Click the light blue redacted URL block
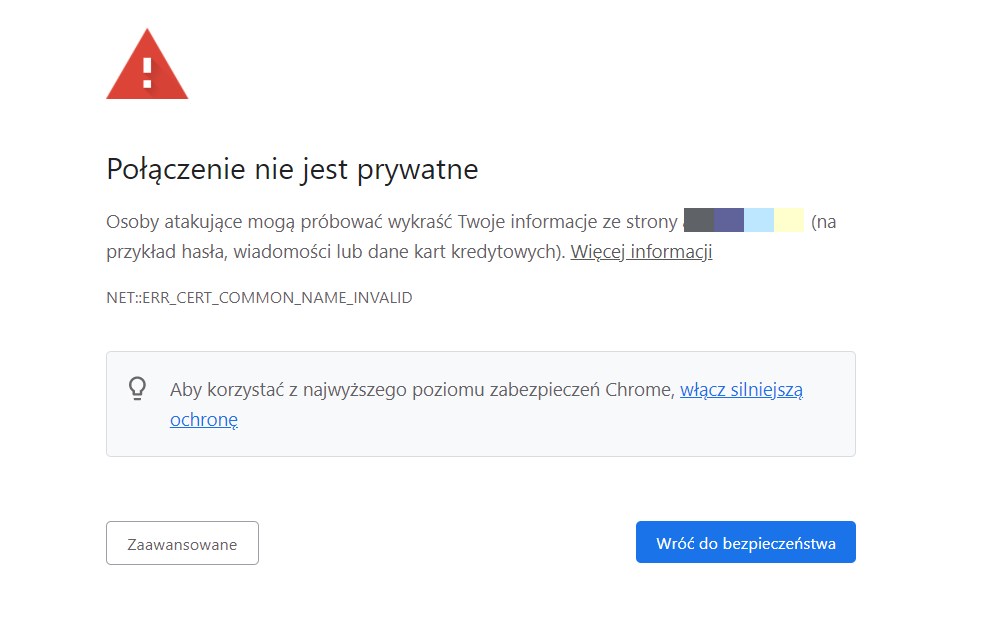This screenshot has height=635, width=984. pyautogui.click(x=759, y=221)
